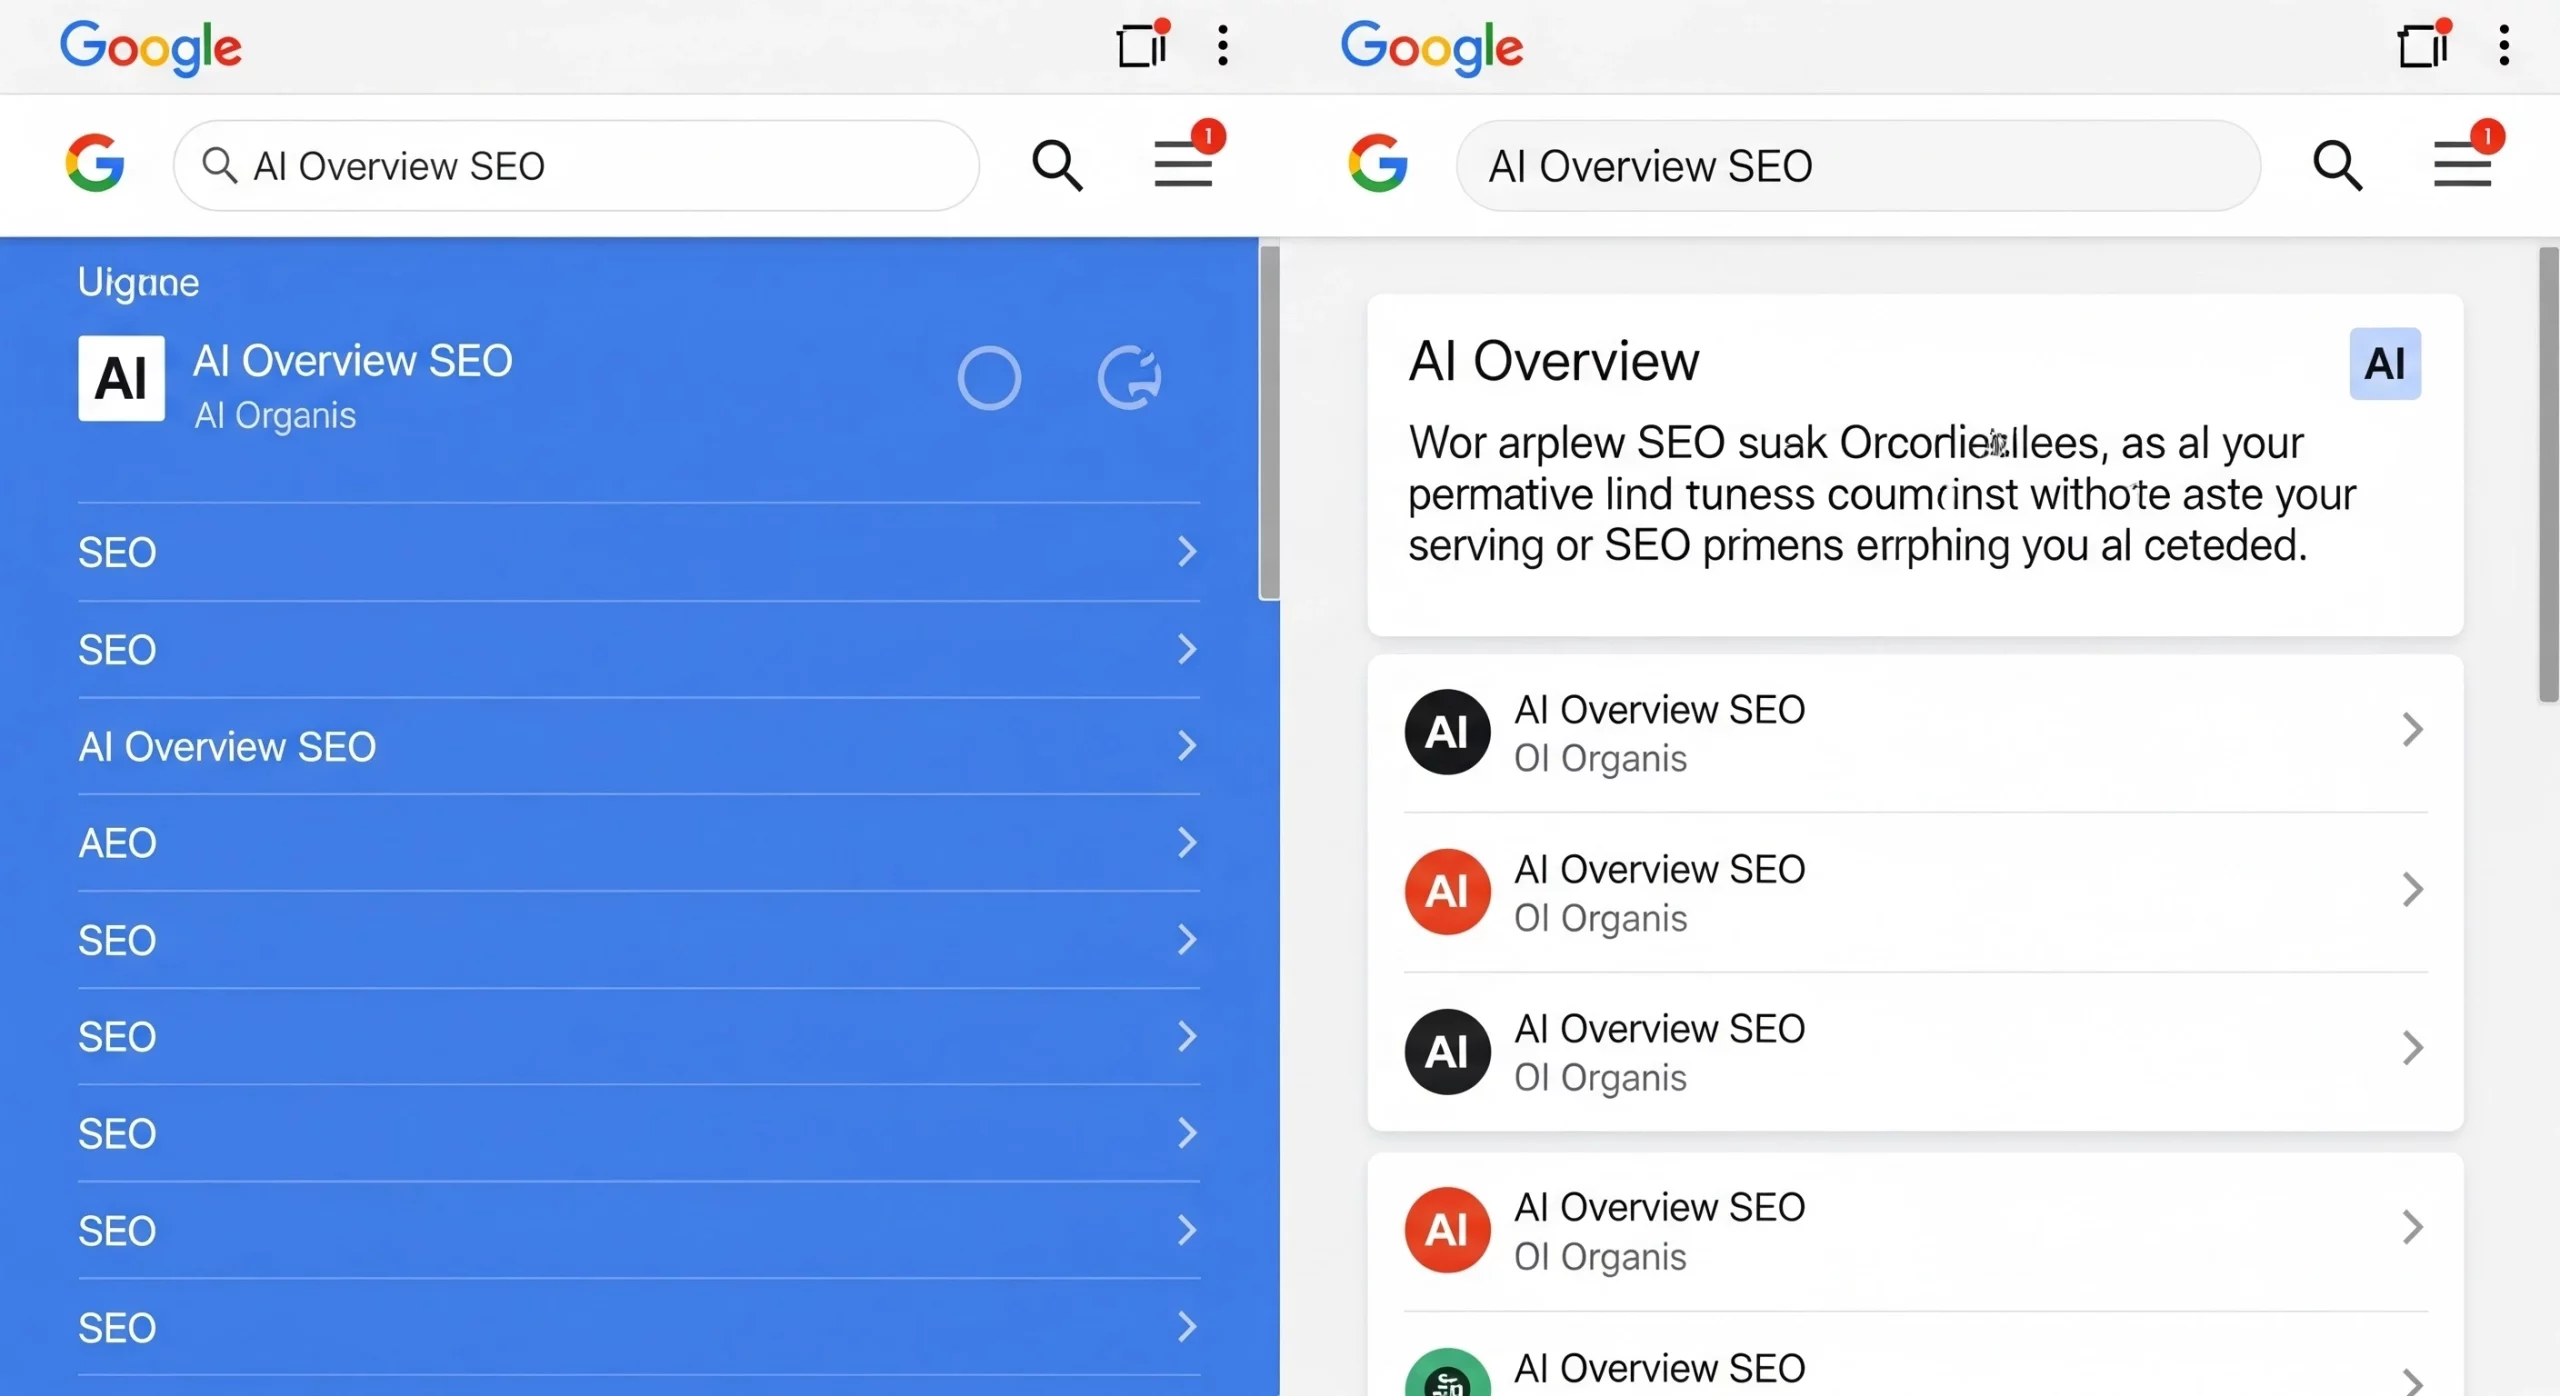Click the Google G logo in right search bar
The height and width of the screenshot is (1396, 2560).
click(x=1379, y=164)
